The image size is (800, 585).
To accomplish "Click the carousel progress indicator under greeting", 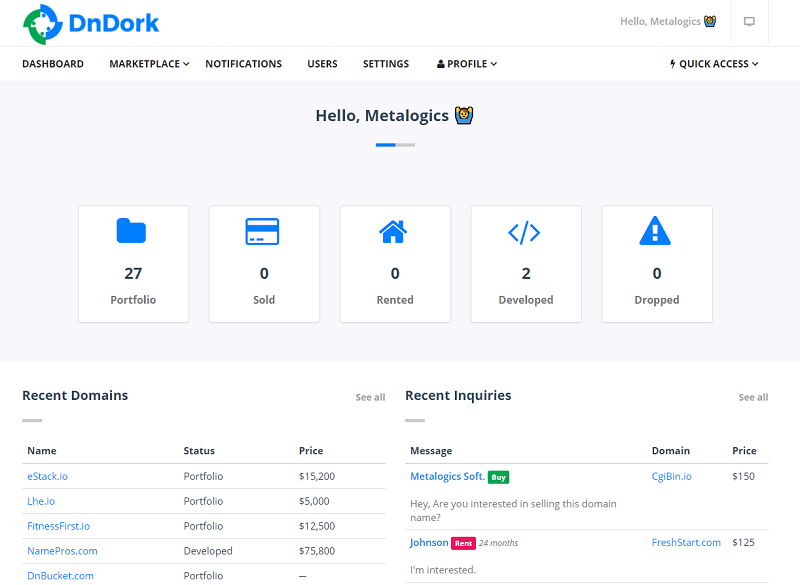I will pyautogui.click(x=395, y=145).
